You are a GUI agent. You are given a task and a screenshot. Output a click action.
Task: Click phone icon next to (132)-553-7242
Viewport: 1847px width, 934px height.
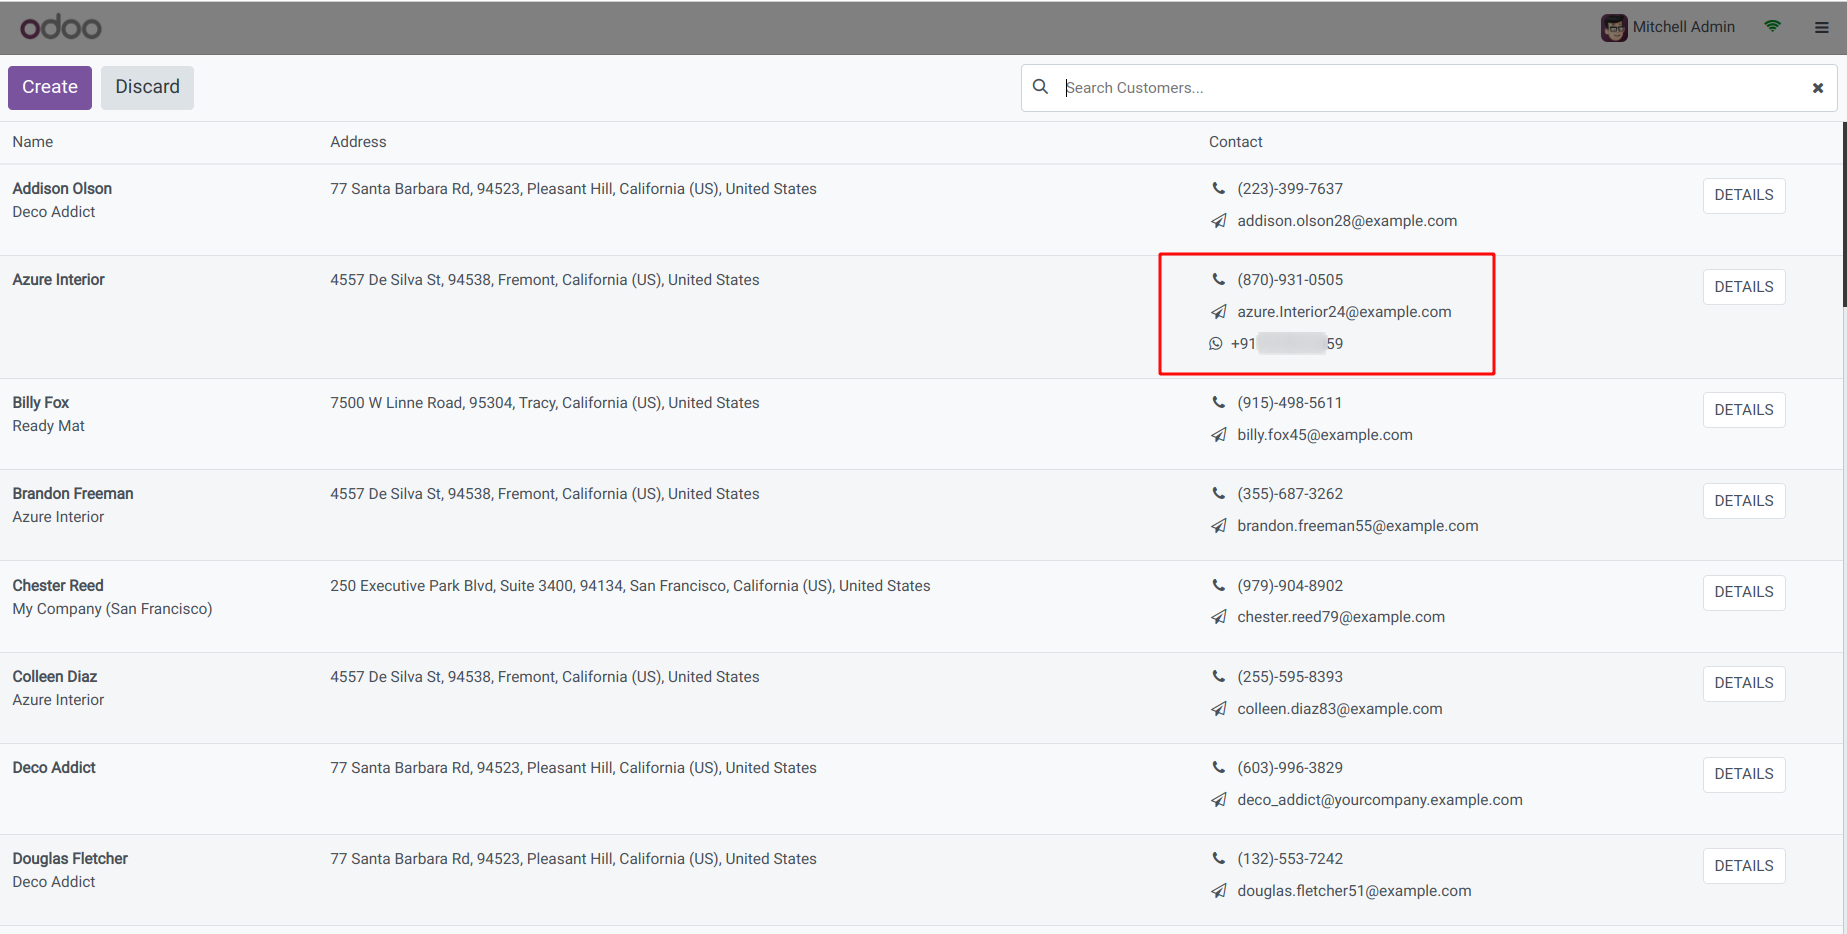click(1218, 858)
